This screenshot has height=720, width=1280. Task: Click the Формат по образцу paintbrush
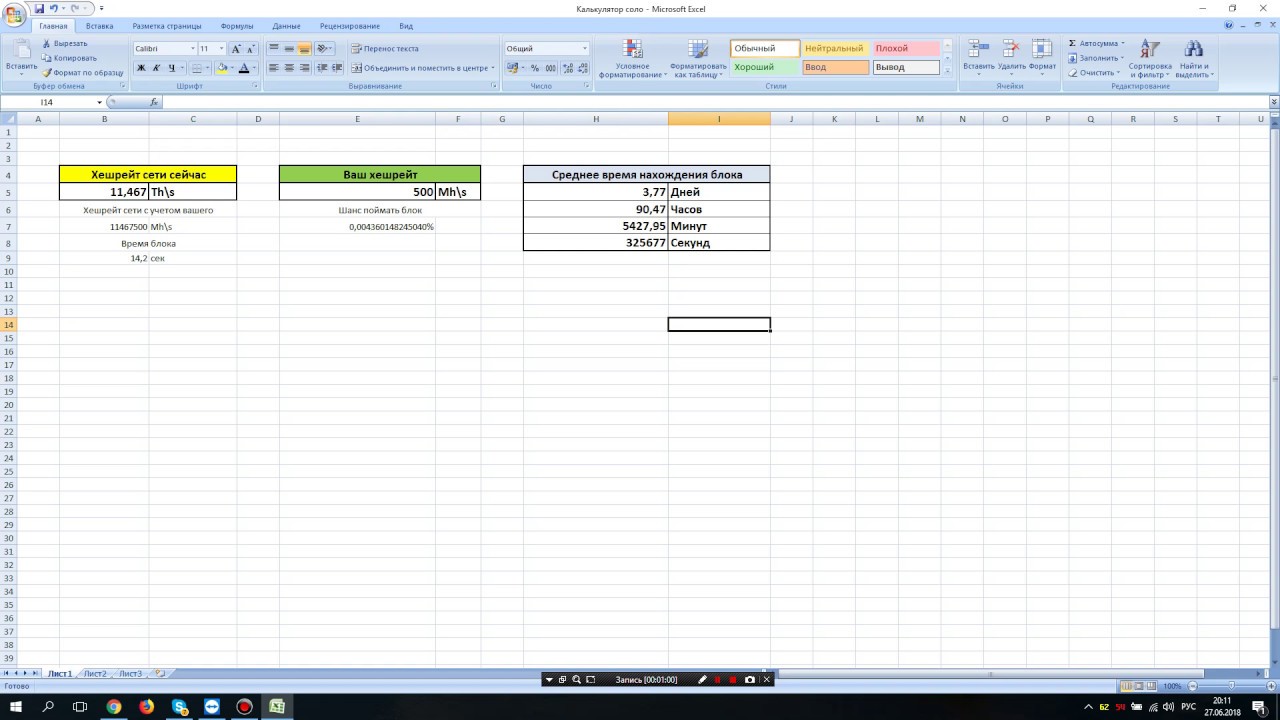coord(47,73)
